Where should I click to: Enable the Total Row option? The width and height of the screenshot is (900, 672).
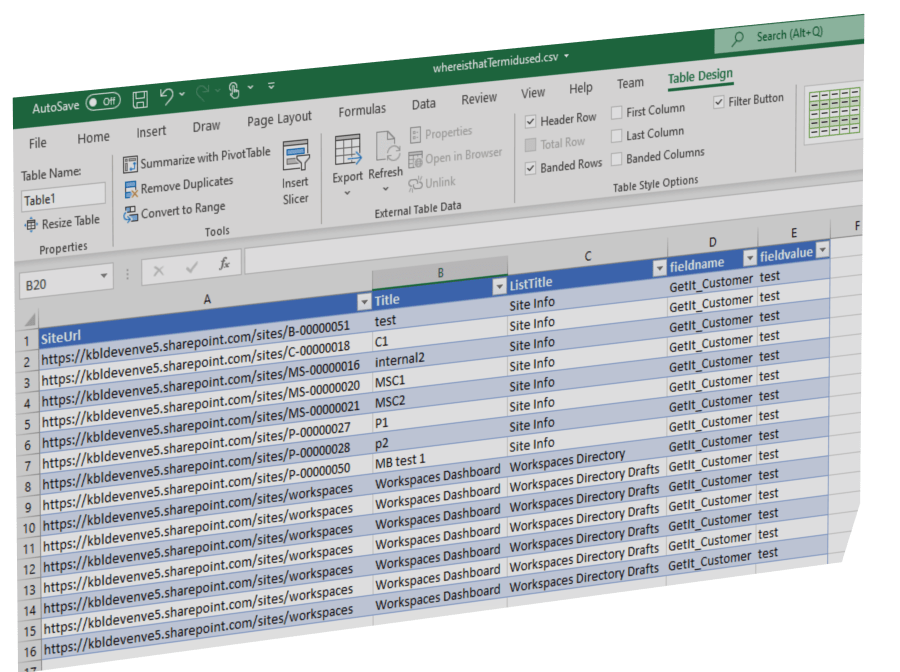click(x=532, y=142)
